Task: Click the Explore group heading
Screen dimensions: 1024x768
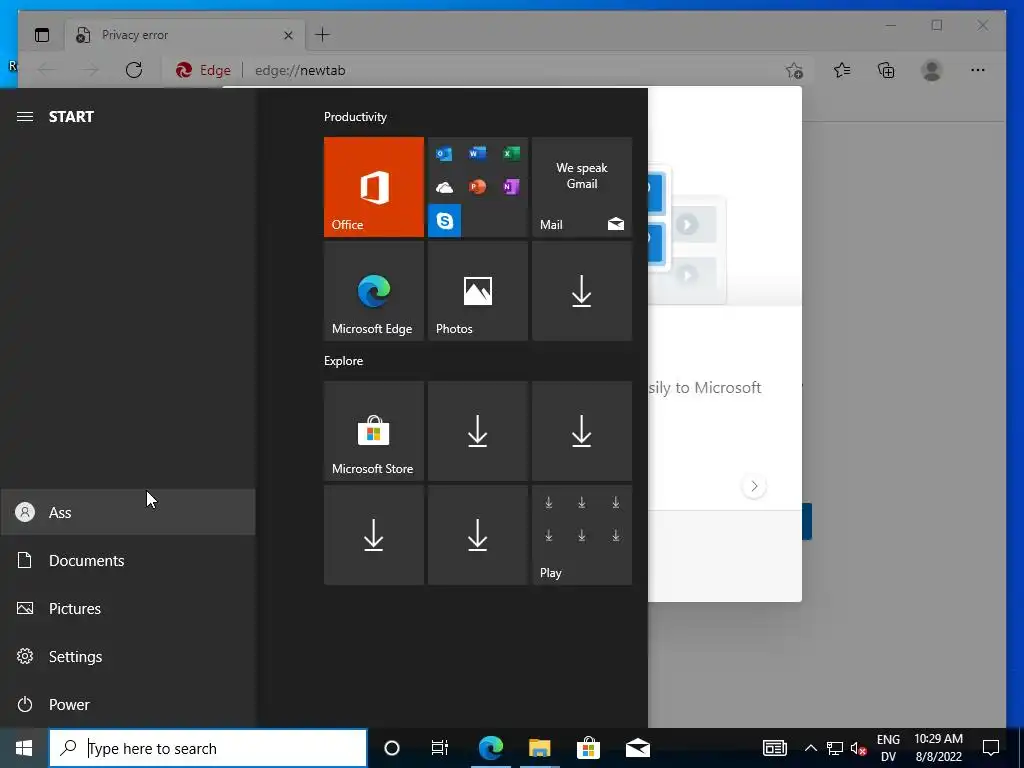Action: click(344, 360)
